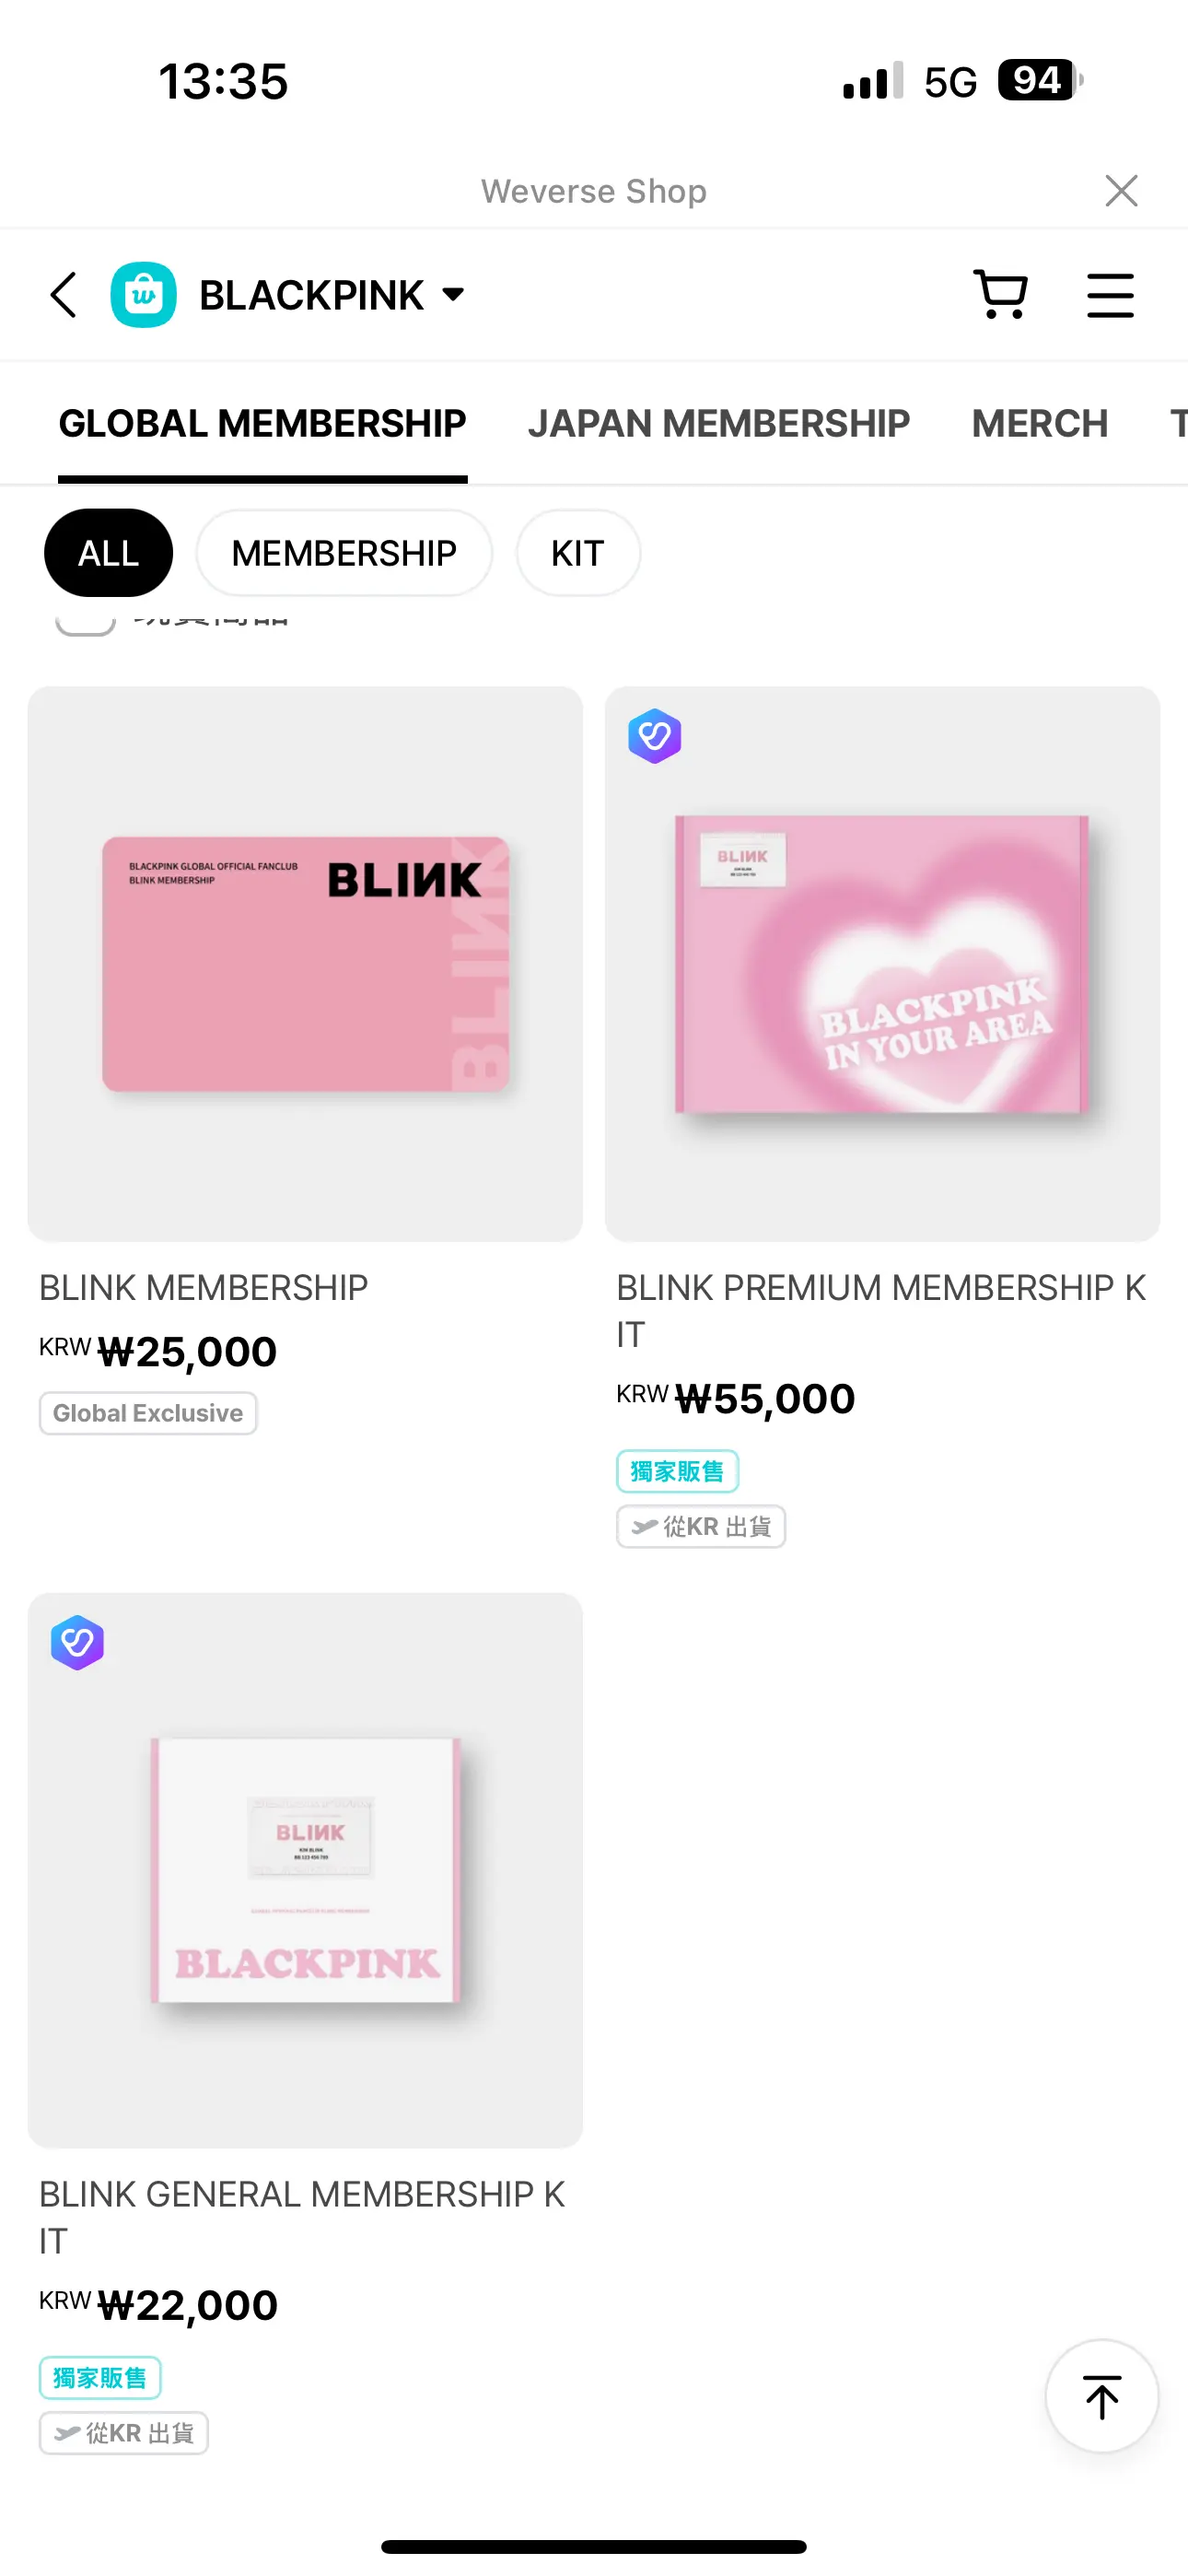Image resolution: width=1188 pixels, height=2576 pixels.
Task: Toggle the partially hidden filter checkbox
Action: point(85,620)
